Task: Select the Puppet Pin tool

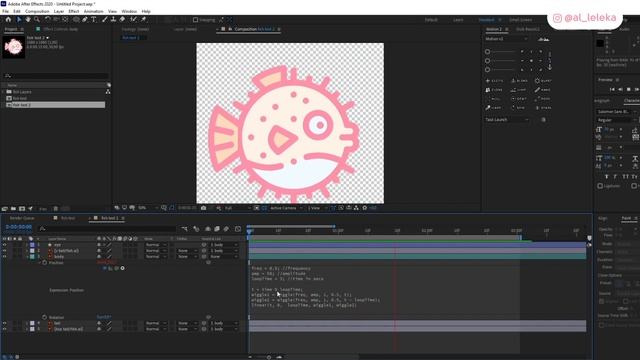Action: coord(144,20)
